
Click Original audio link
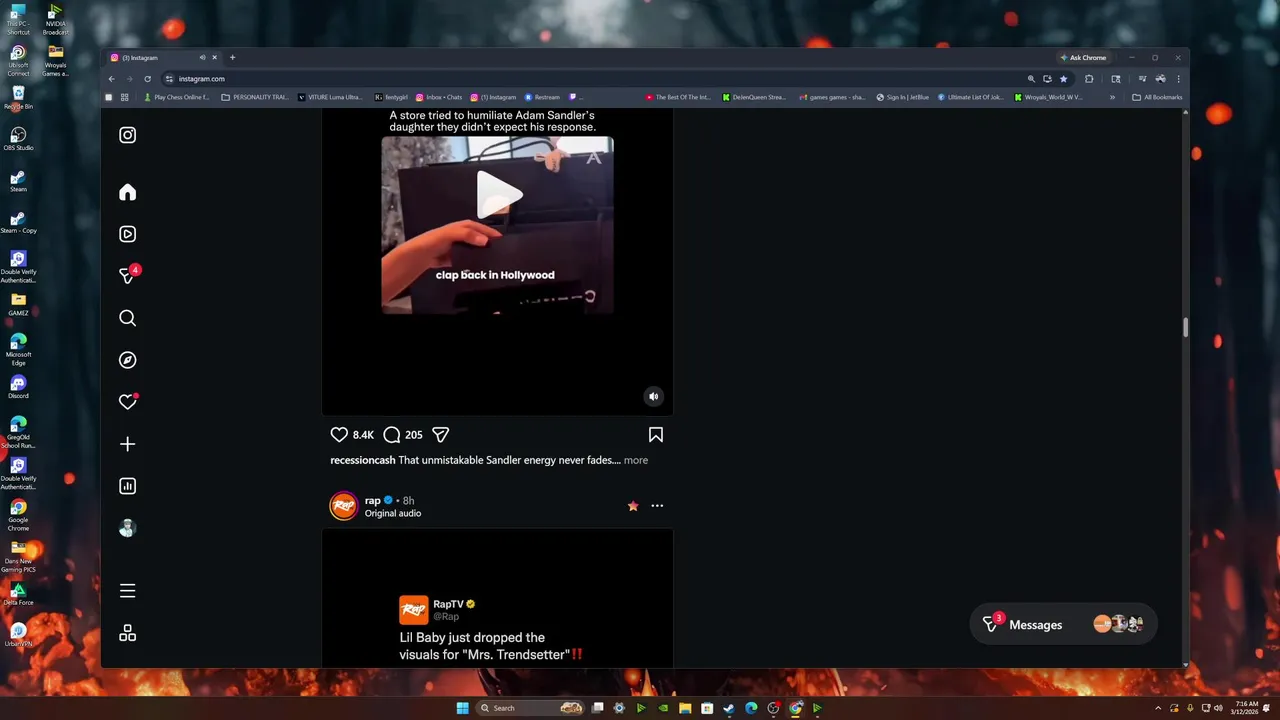pos(393,513)
